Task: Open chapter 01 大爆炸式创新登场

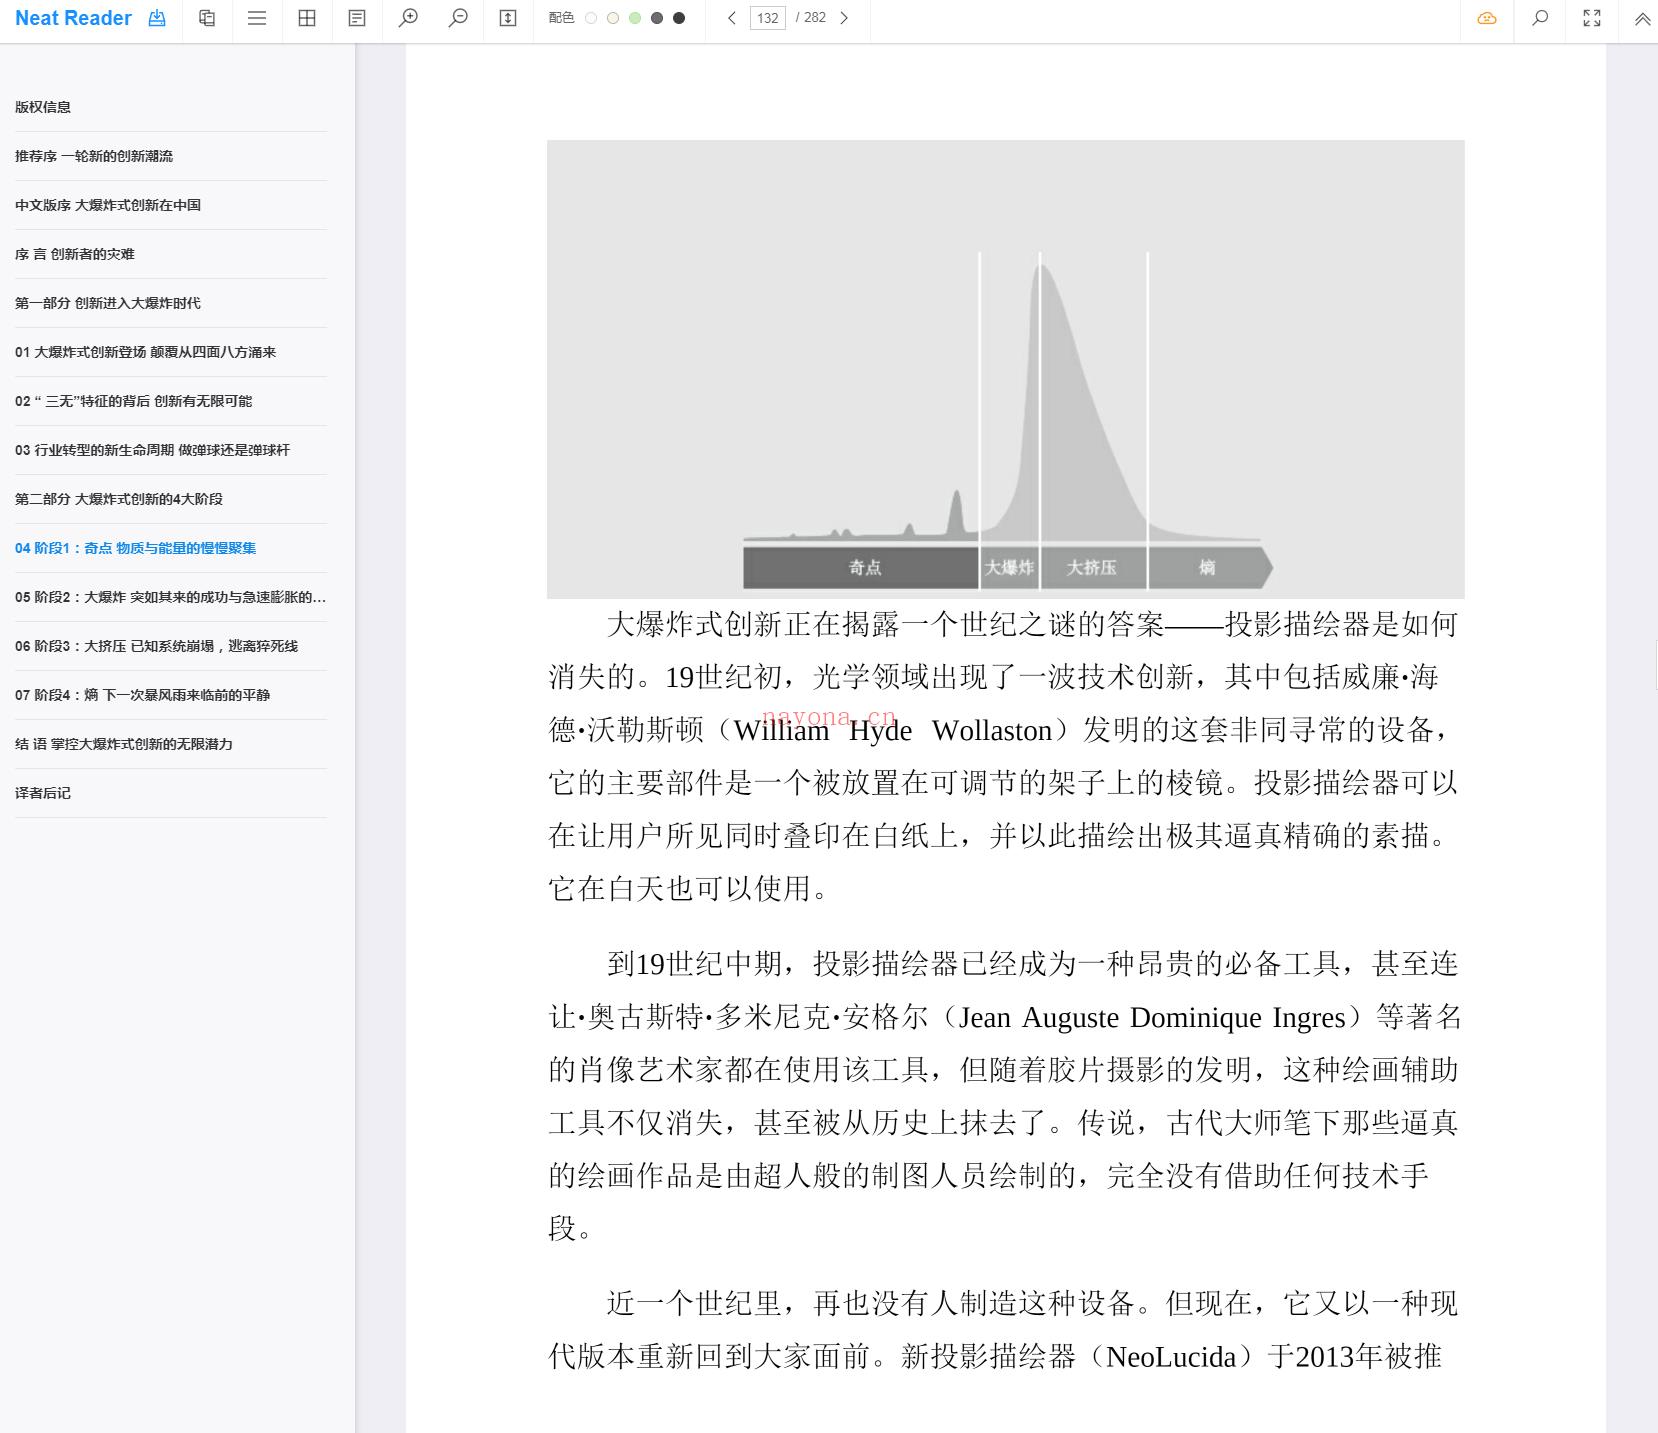Action: [x=171, y=352]
